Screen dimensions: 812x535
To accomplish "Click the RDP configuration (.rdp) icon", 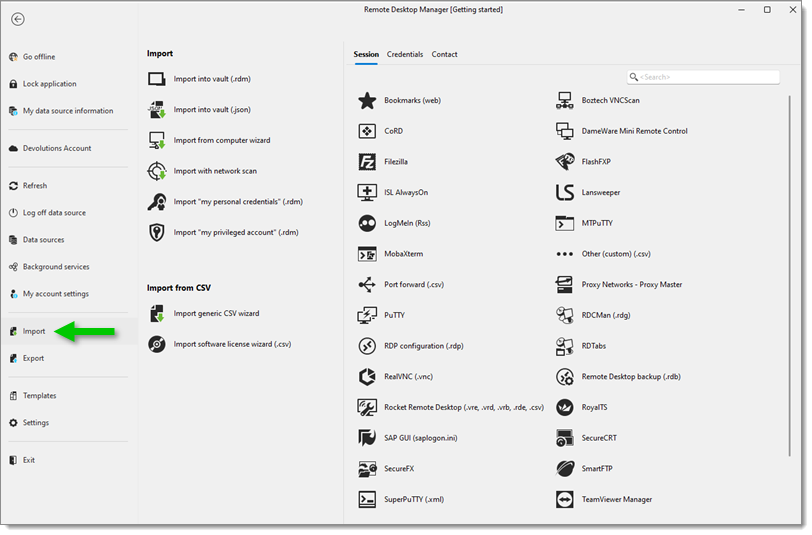I will point(367,346).
